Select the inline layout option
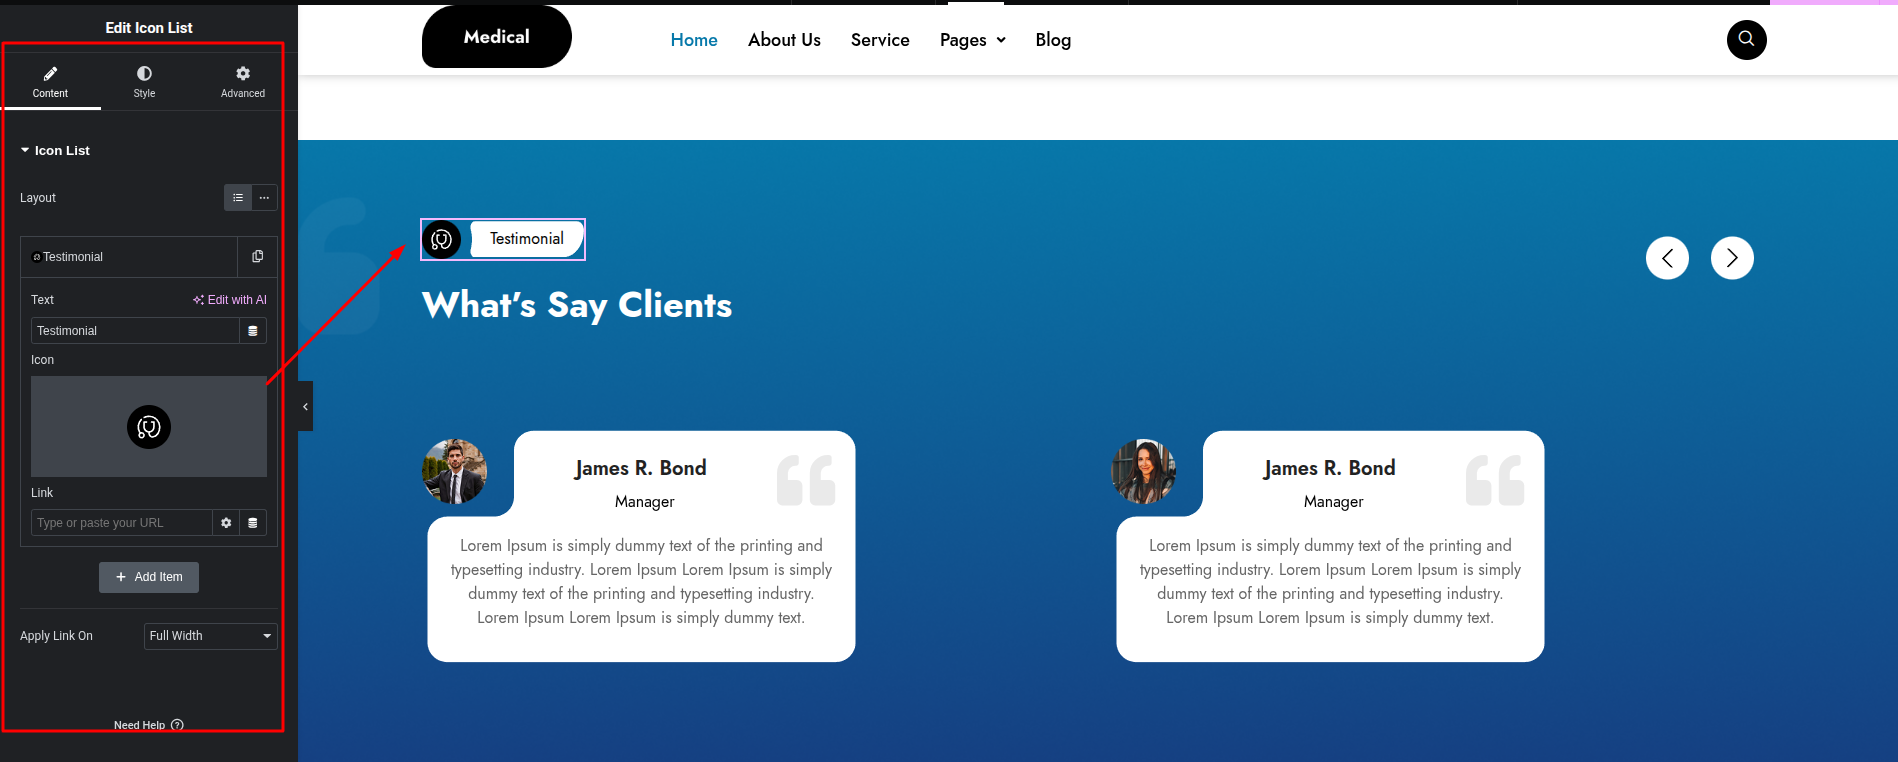This screenshot has height=762, width=1898. pos(264,198)
